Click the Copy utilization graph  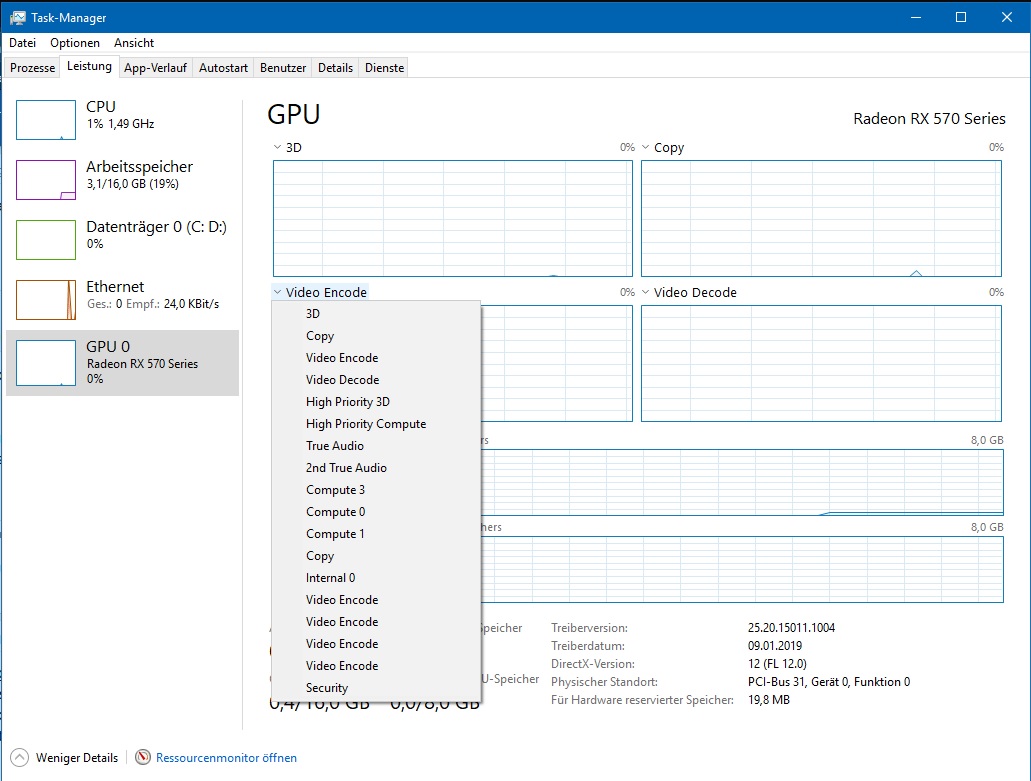click(821, 218)
